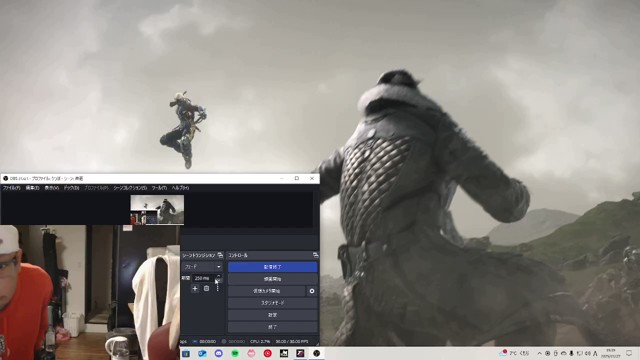The height and width of the screenshot is (360, 640).
Task: Undock the Scene Transitions panel icon
Action: 220,255
